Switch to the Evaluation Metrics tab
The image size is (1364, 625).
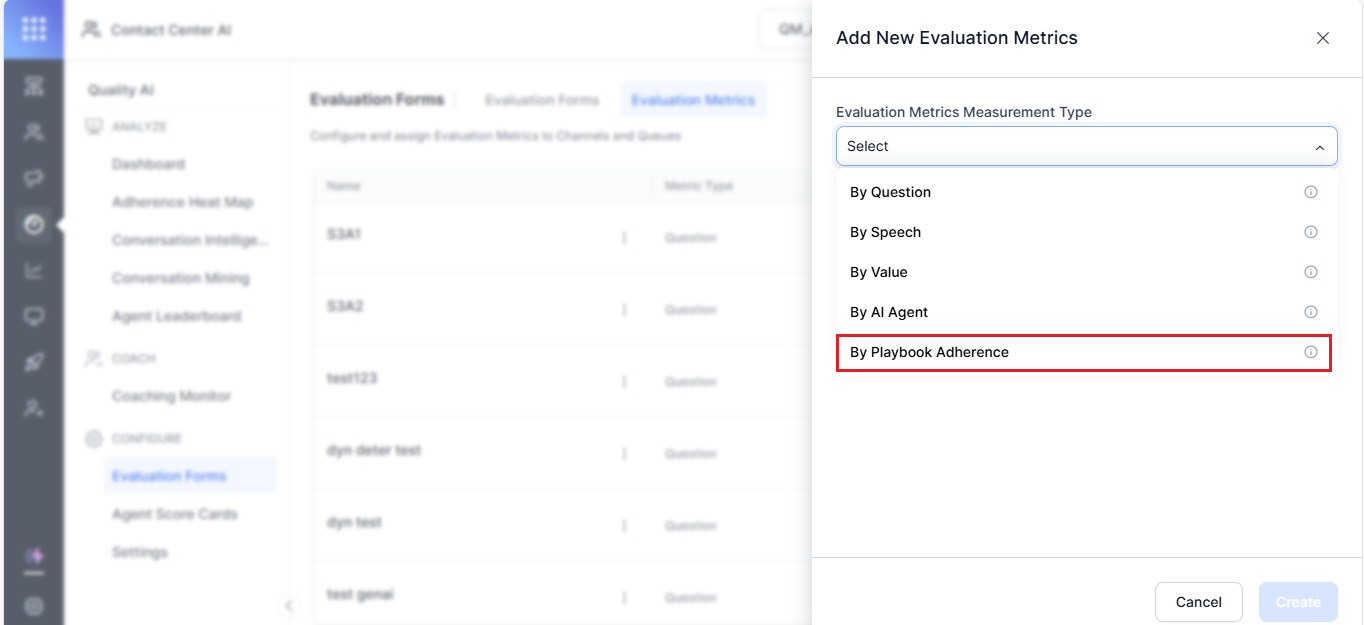point(693,100)
